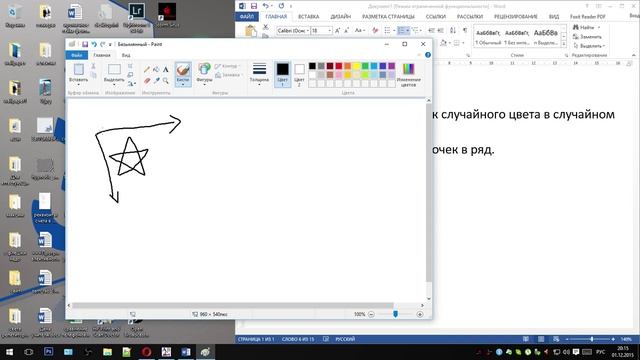Click the blue Help icon in Paint
The image size is (640, 360).
point(428,55)
